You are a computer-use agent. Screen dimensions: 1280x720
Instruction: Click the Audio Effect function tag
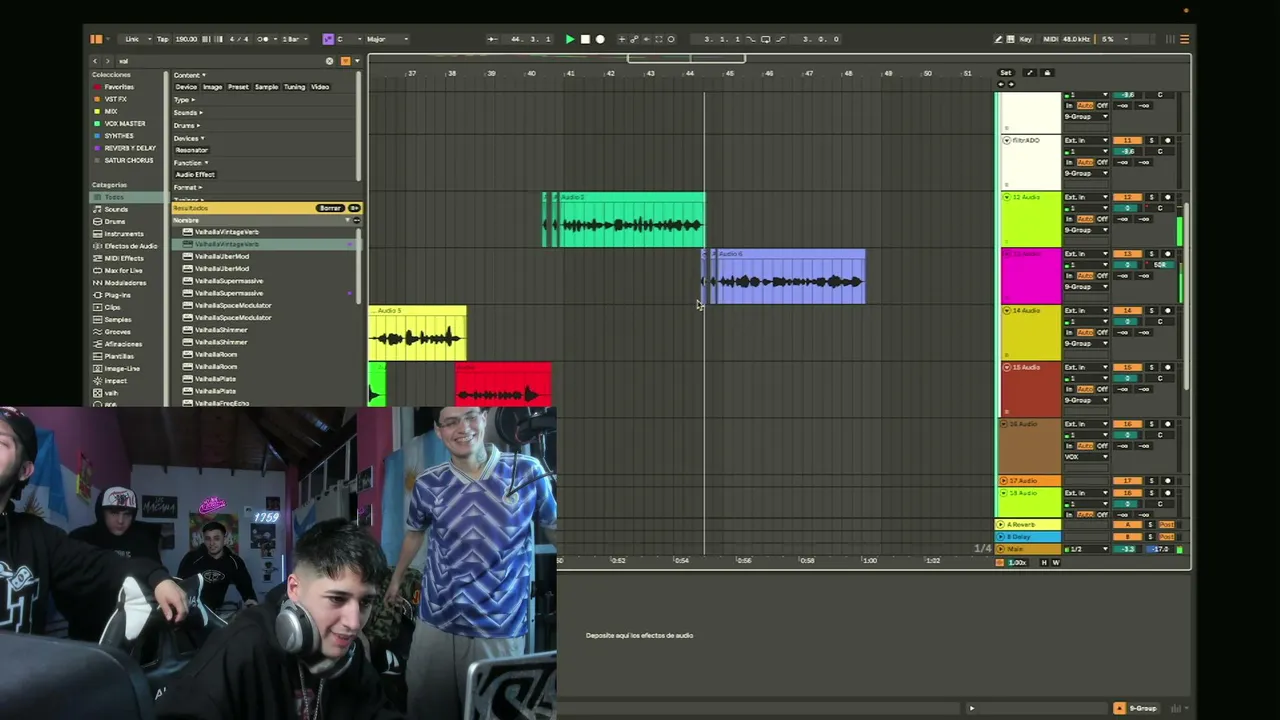(x=195, y=175)
